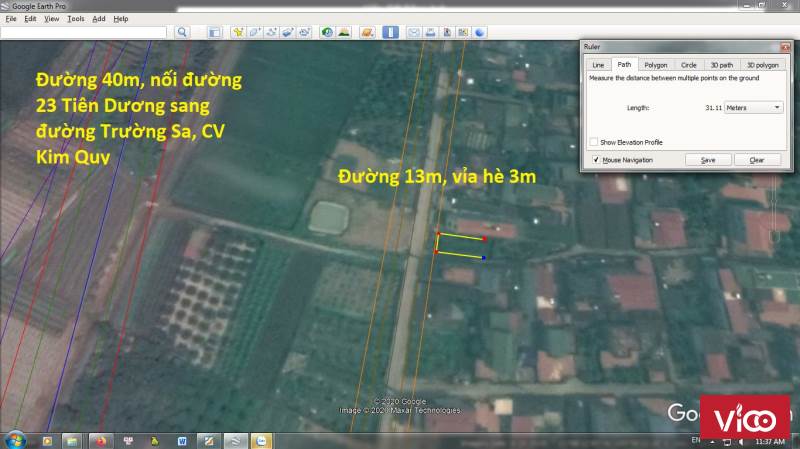
Task: Toggle the Ruler tool icon
Action: pyautogui.click(x=390, y=32)
